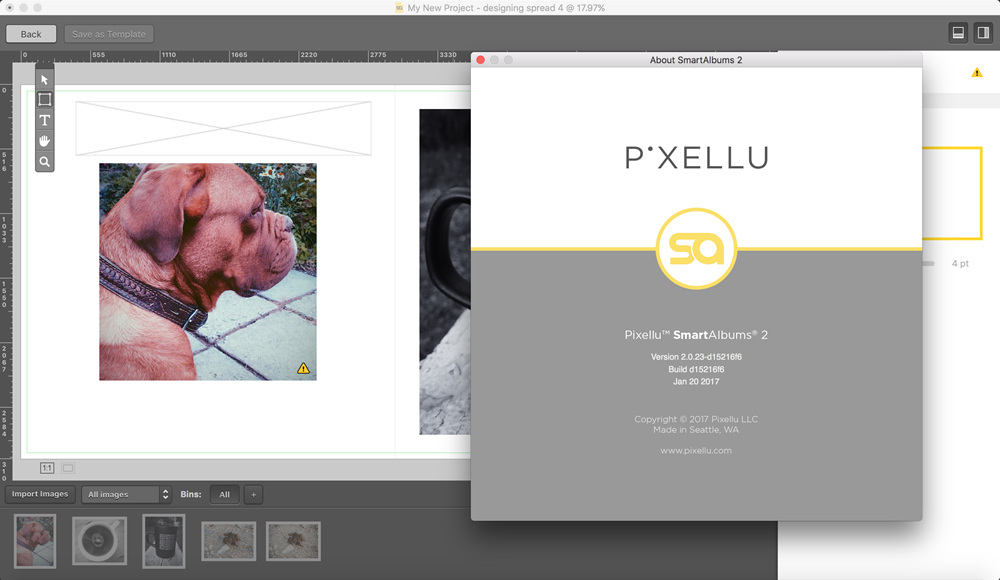Select the Hand pan tool

tap(44, 141)
